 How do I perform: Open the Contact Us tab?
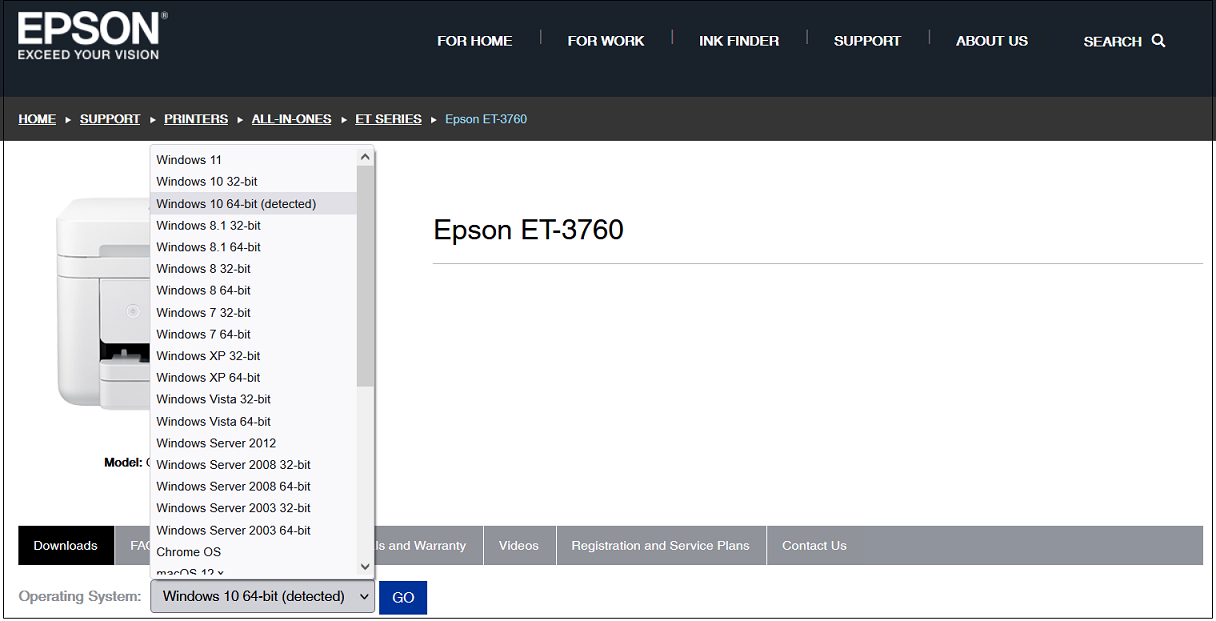pos(814,546)
